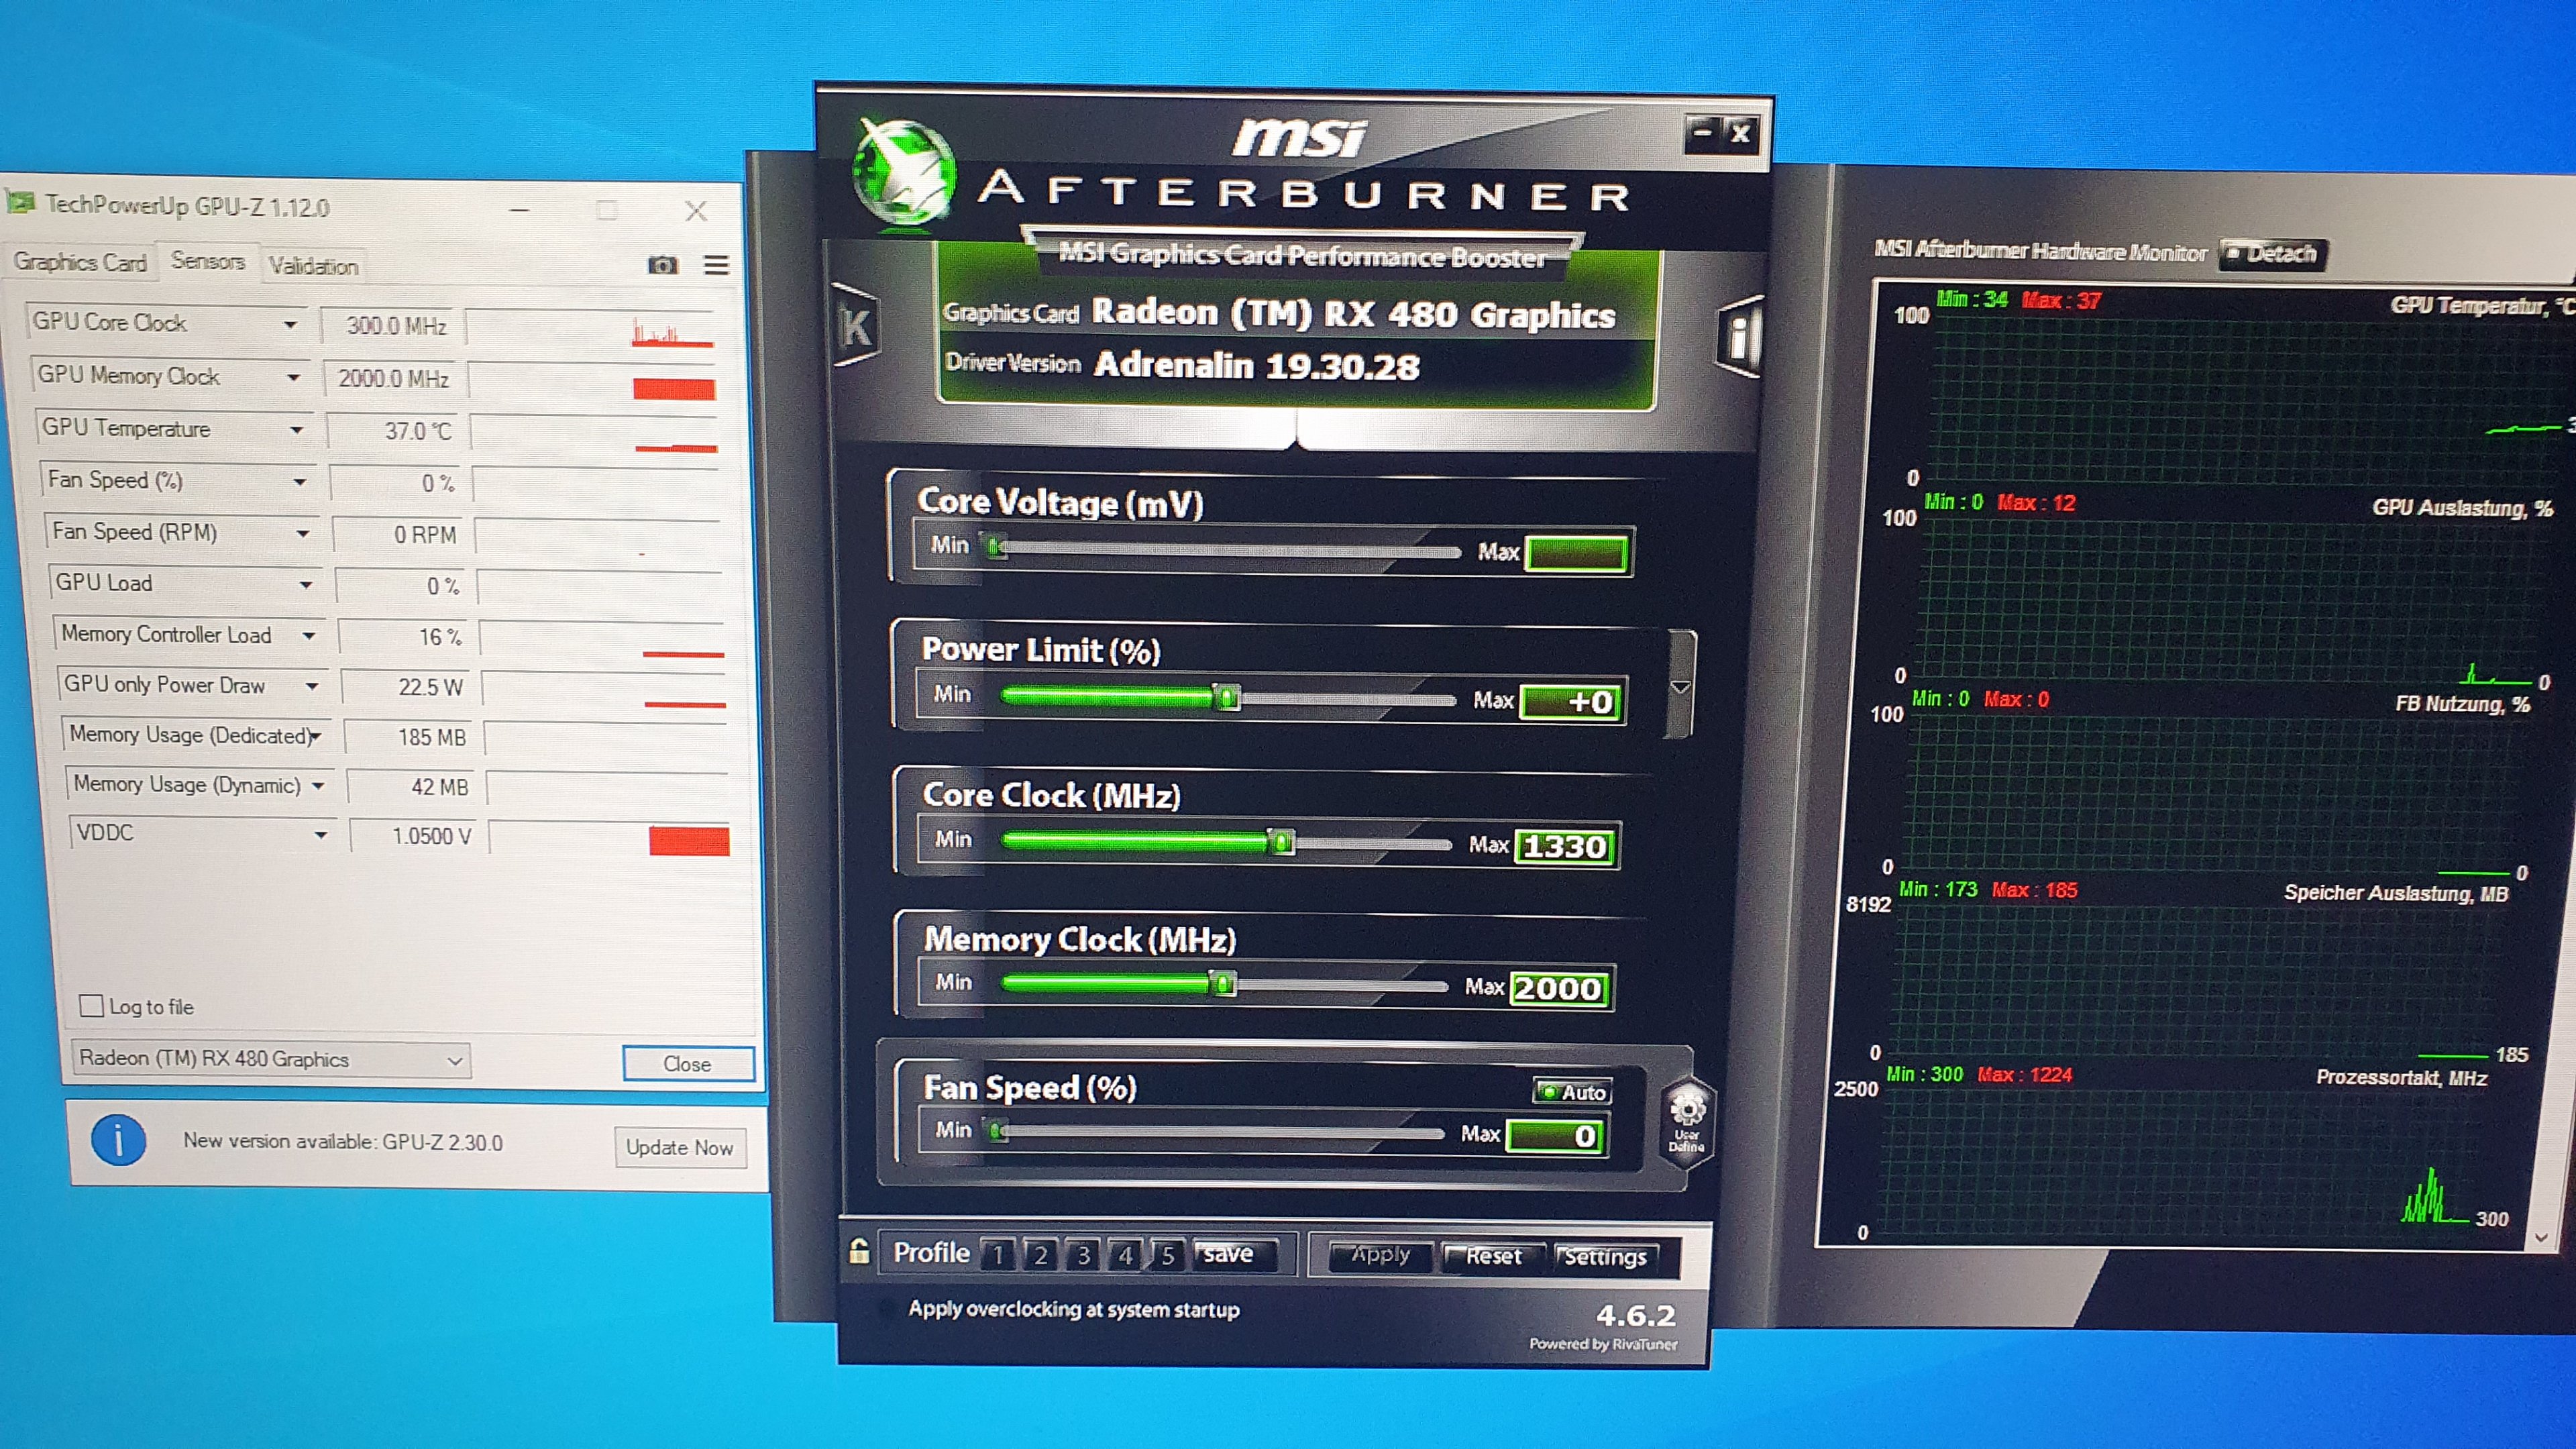Click the Core Clock slider handle
Image resolution: width=2576 pixels, height=1449 pixels.
(x=1281, y=842)
